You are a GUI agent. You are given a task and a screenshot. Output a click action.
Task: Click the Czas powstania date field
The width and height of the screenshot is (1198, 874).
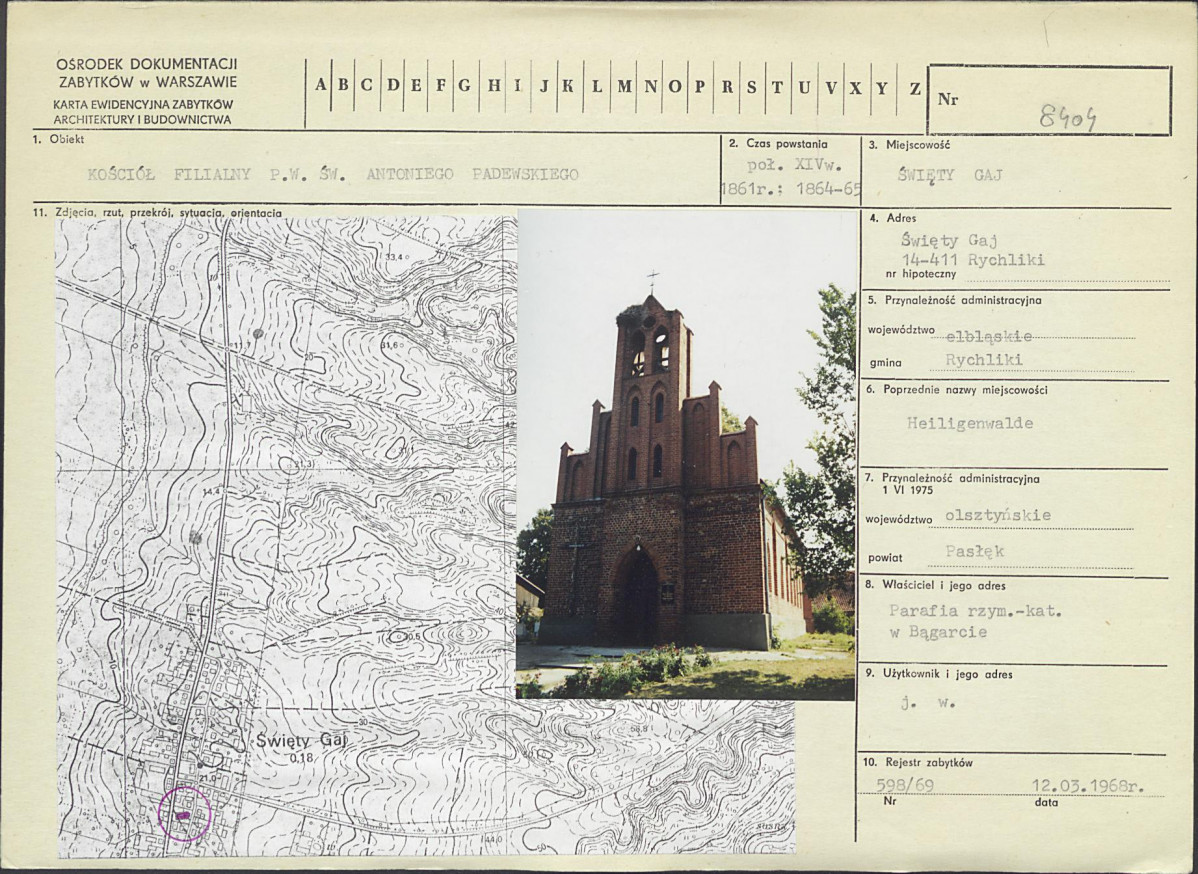pos(791,176)
